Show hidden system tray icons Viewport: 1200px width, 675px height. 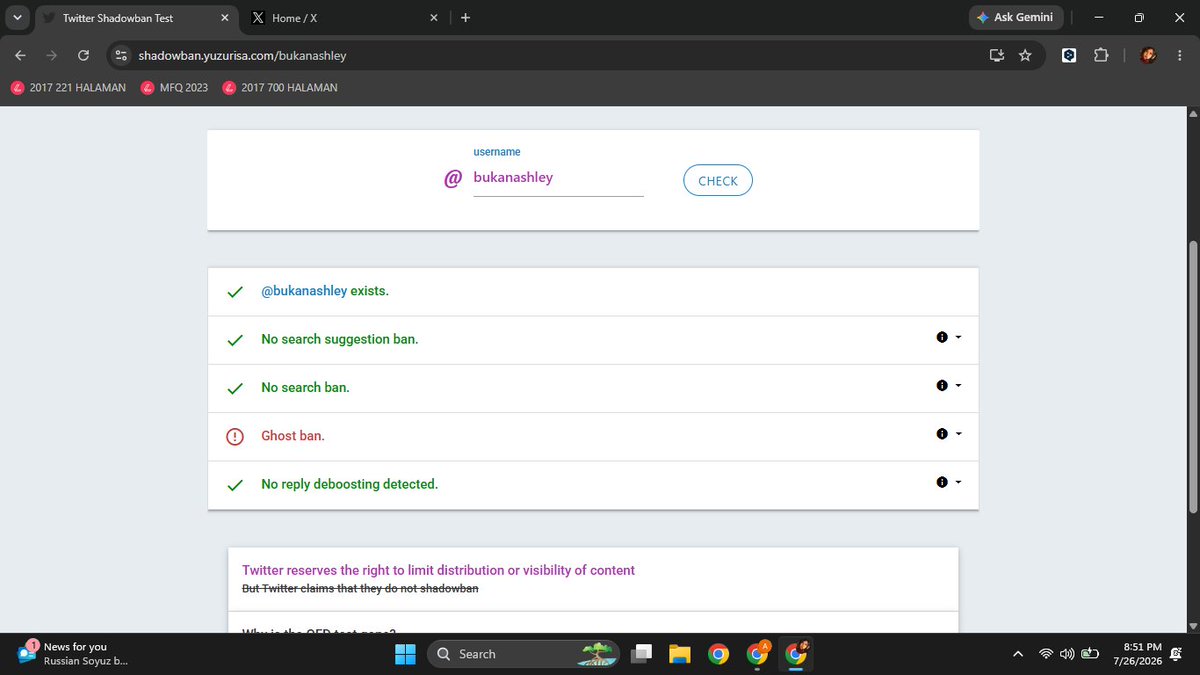[1018, 654]
